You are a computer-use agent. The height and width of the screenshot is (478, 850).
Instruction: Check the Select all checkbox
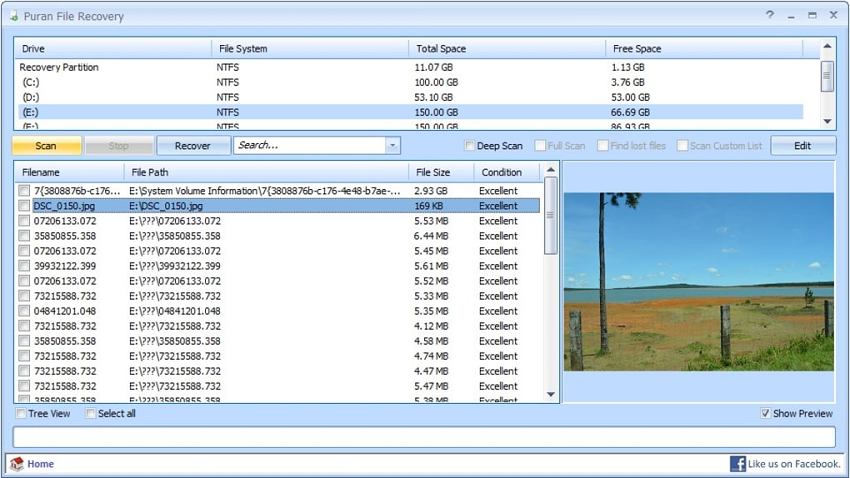91,413
